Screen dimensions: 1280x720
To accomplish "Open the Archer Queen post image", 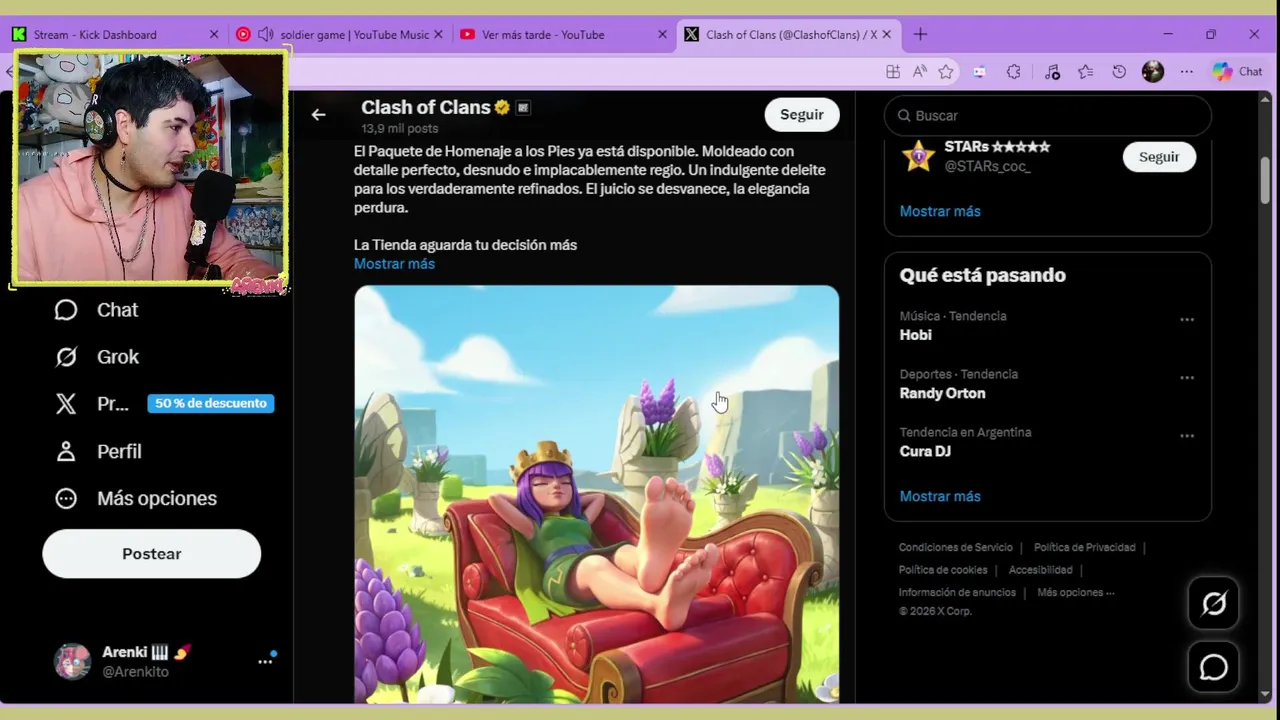I will click(597, 494).
